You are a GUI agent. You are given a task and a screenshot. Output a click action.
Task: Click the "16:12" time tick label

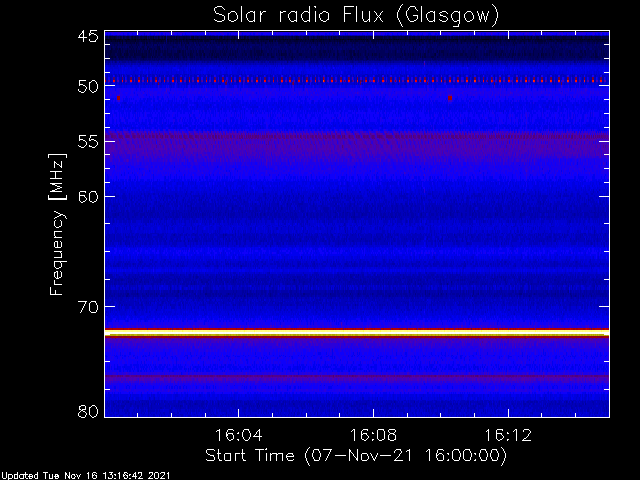coord(508,435)
